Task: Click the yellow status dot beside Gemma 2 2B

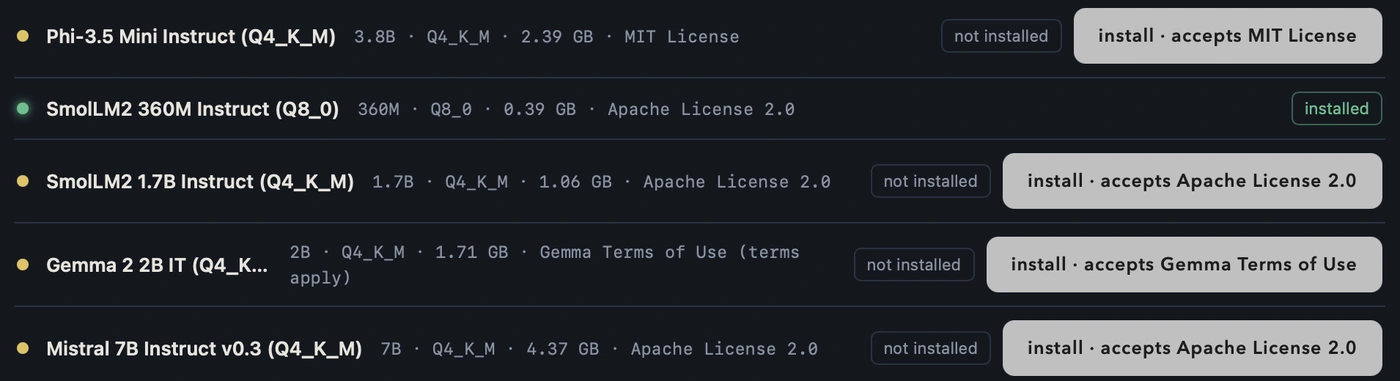Action: (x=22, y=264)
